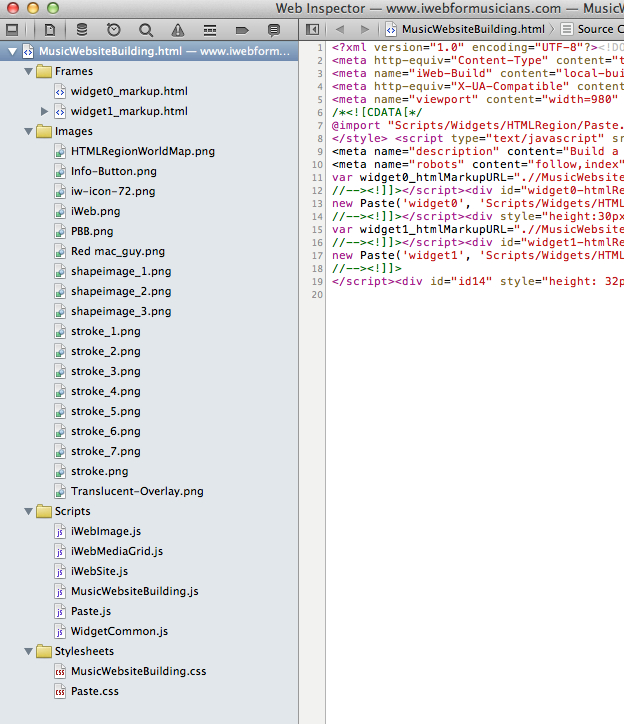Click the @import Scripts/Widgets source line
The width and height of the screenshot is (624, 724).
point(478,126)
